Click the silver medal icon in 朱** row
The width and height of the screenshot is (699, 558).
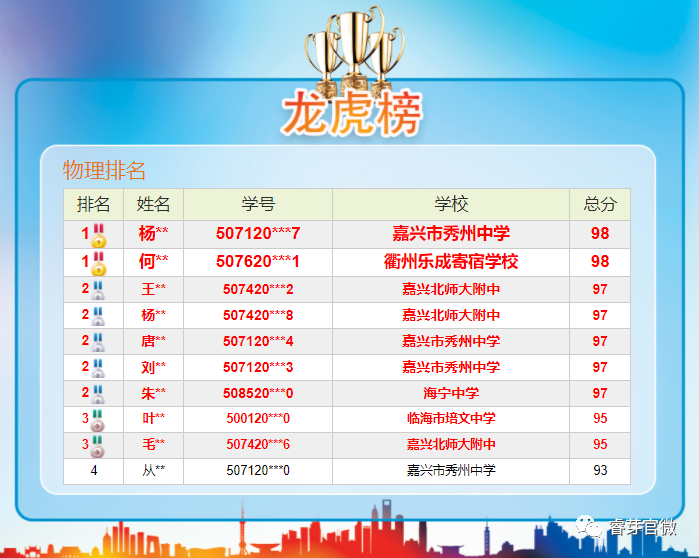click(98, 394)
